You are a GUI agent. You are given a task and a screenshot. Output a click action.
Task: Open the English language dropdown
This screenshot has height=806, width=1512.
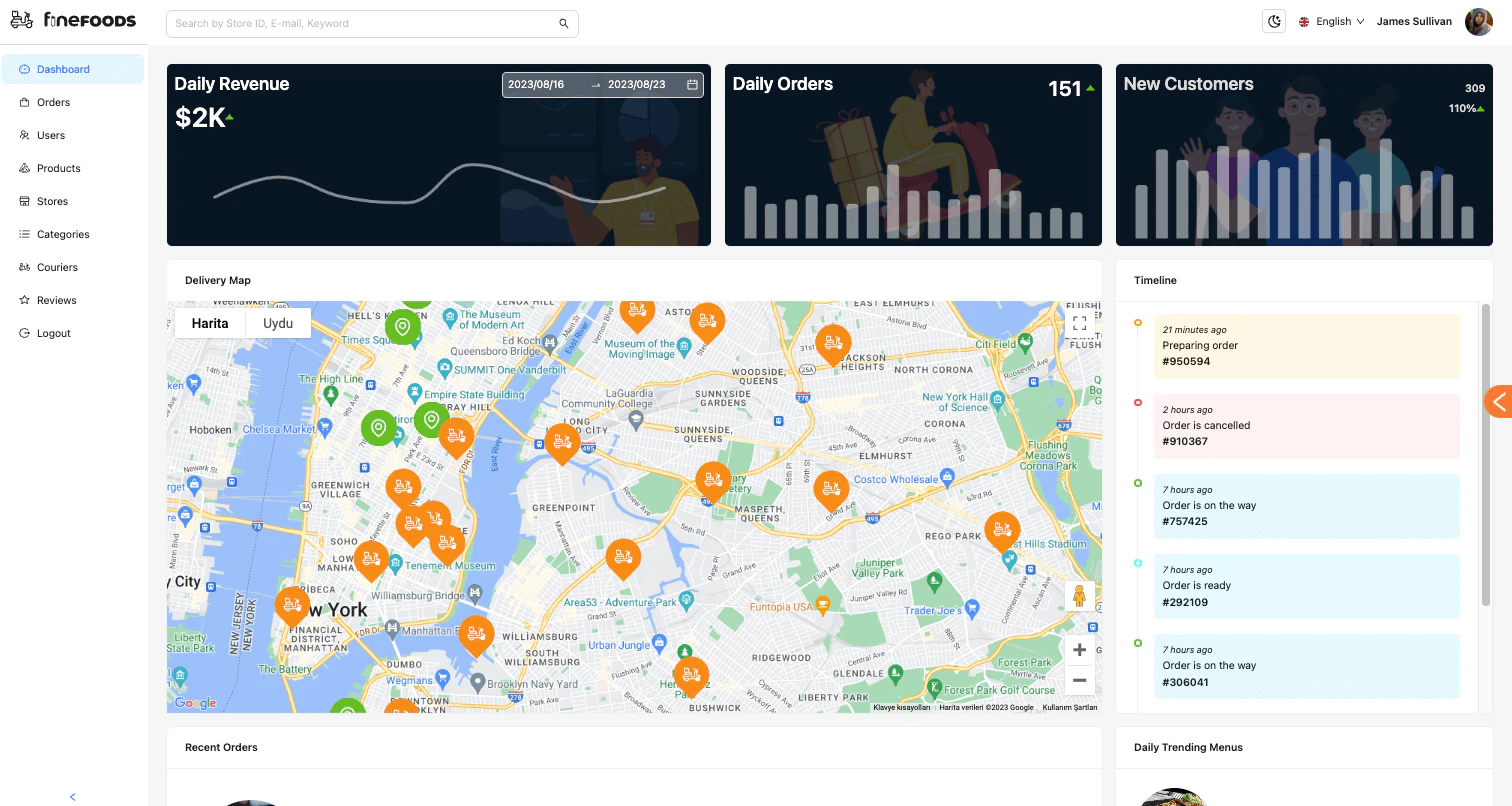(1331, 22)
